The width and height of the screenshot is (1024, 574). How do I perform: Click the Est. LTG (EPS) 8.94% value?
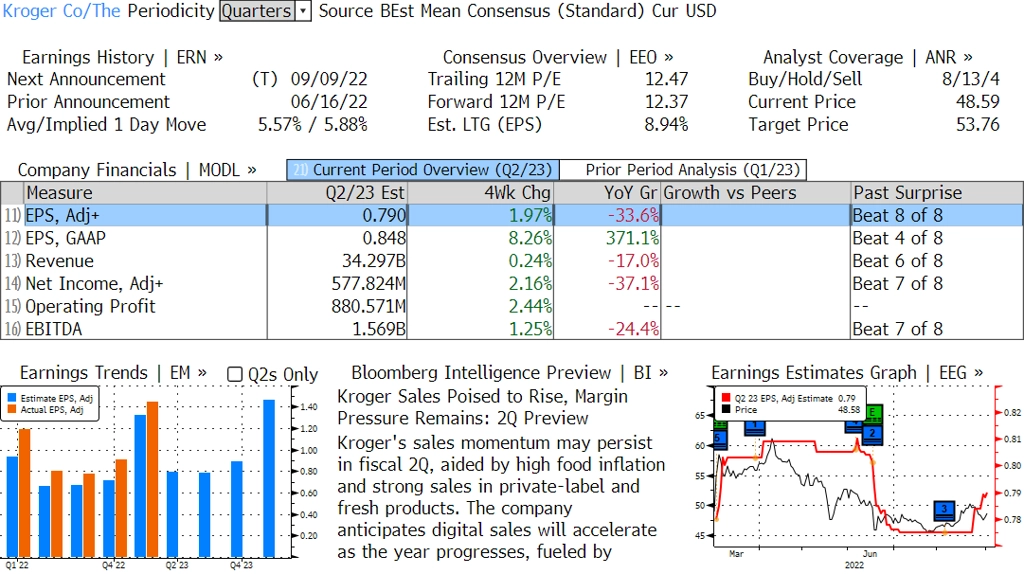666,125
